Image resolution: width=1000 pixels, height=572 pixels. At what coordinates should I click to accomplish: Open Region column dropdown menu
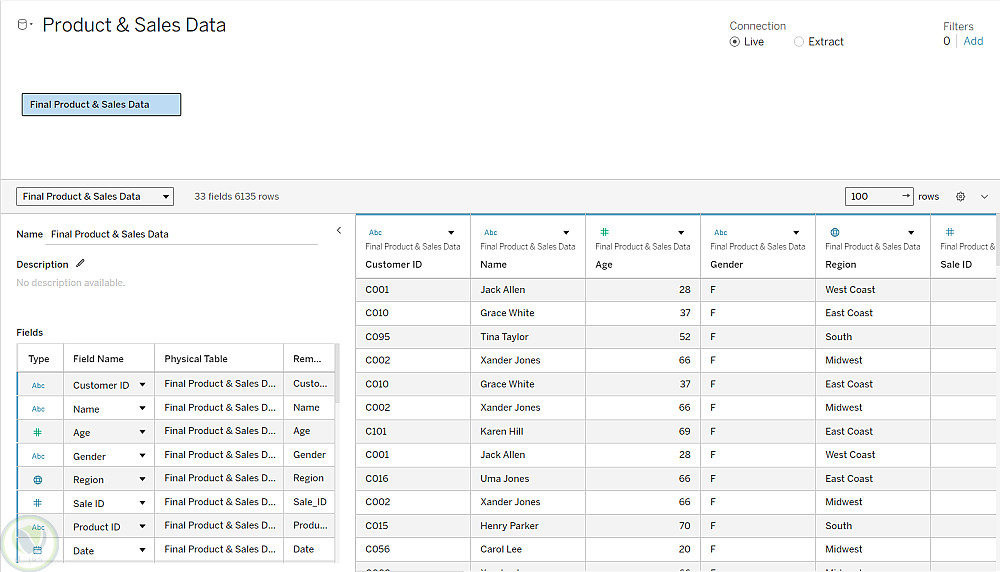click(x=911, y=233)
